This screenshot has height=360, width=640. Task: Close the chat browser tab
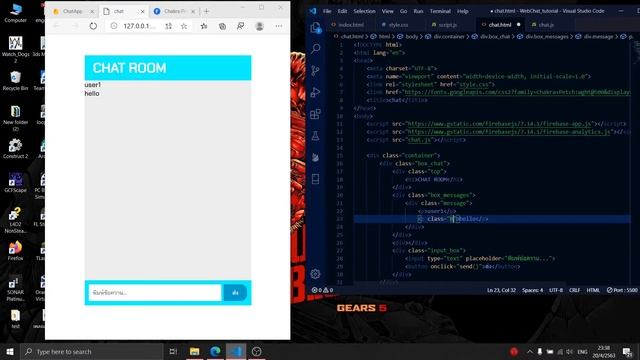[x=142, y=11]
